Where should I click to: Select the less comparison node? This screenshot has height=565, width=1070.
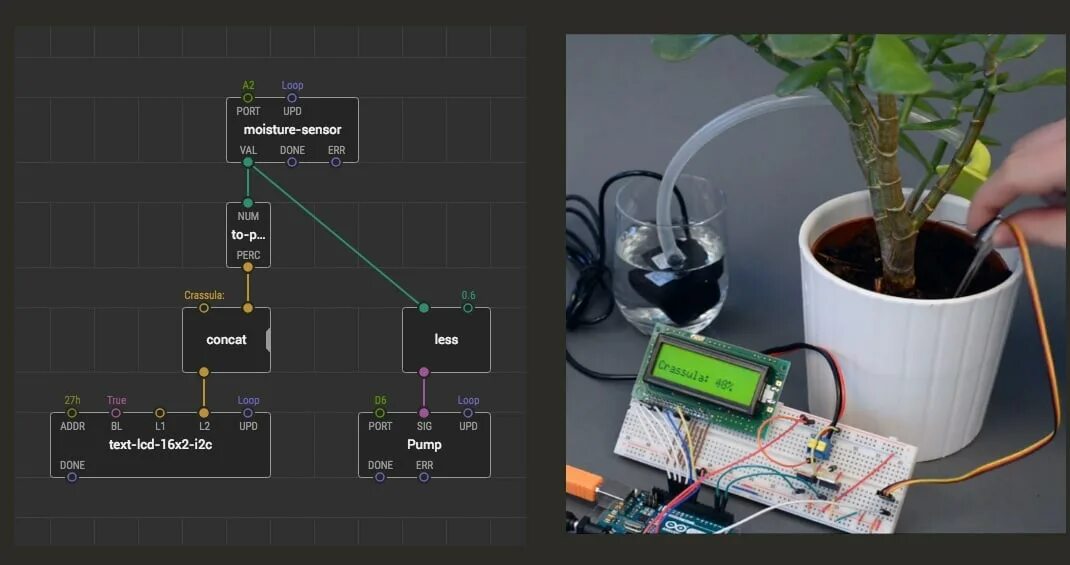[446, 340]
